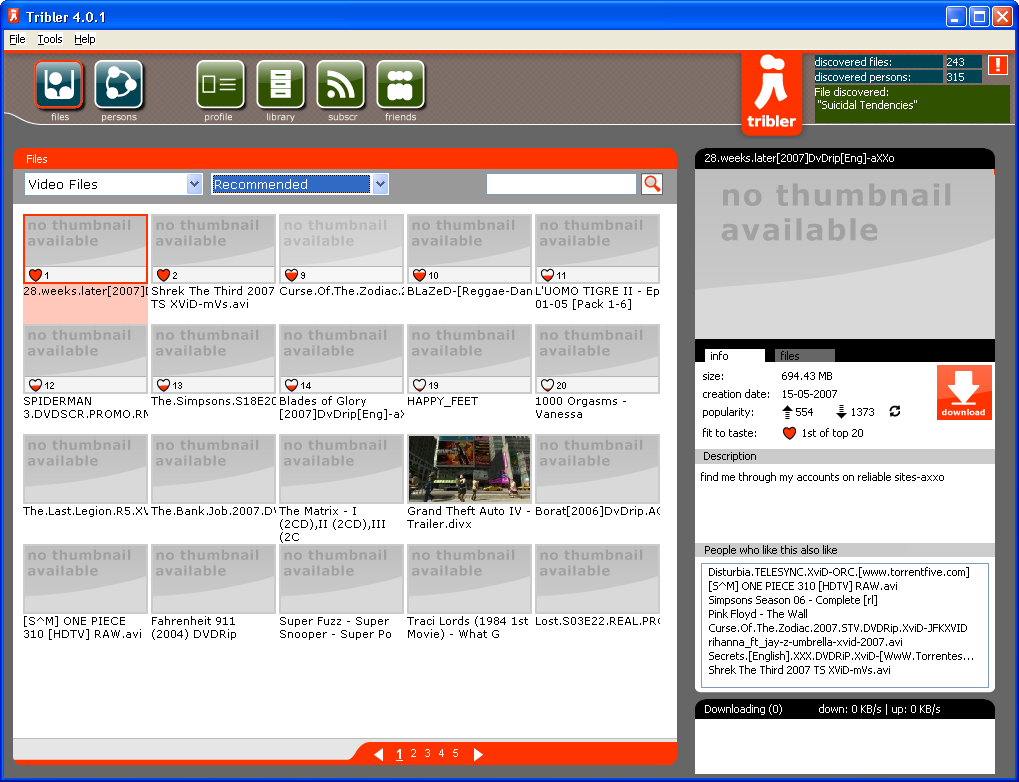Select the HAPPY_FEET thumbnail
Screen dimensions: 1019x782
(469, 359)
